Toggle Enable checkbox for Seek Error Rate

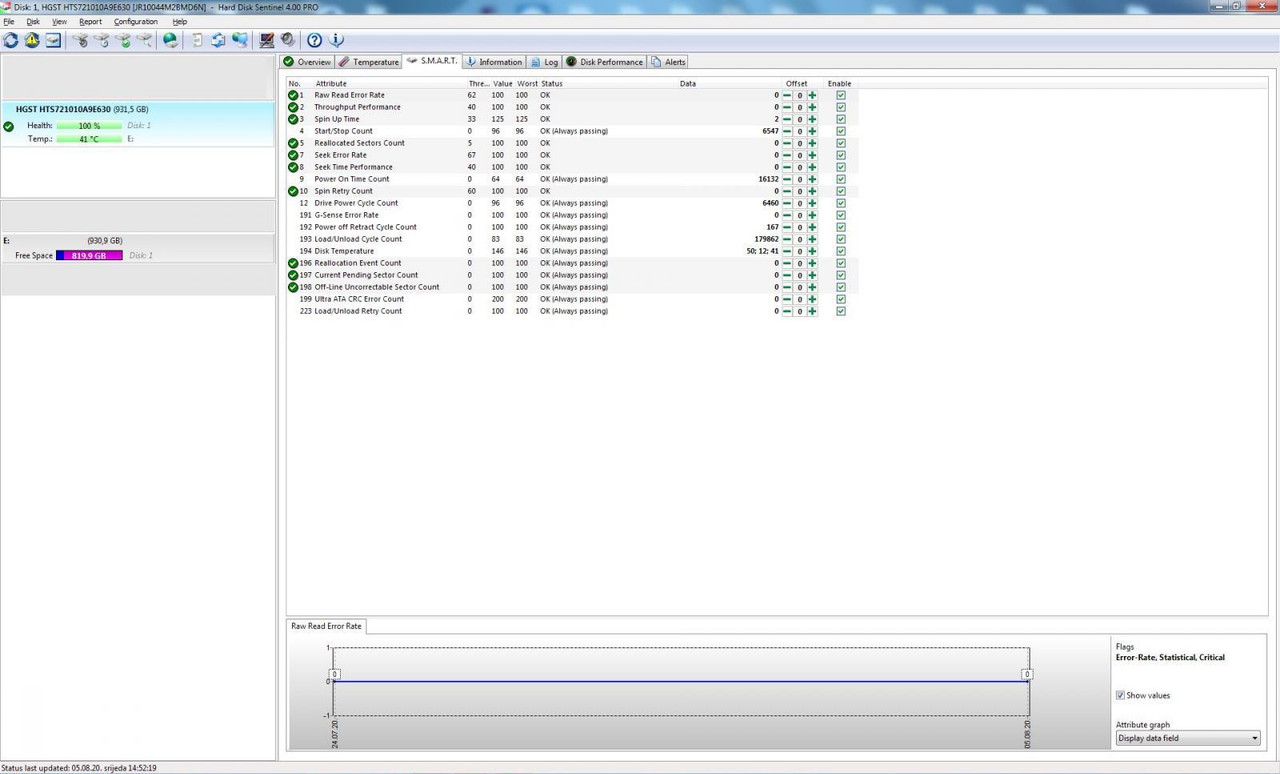(841, 155)
